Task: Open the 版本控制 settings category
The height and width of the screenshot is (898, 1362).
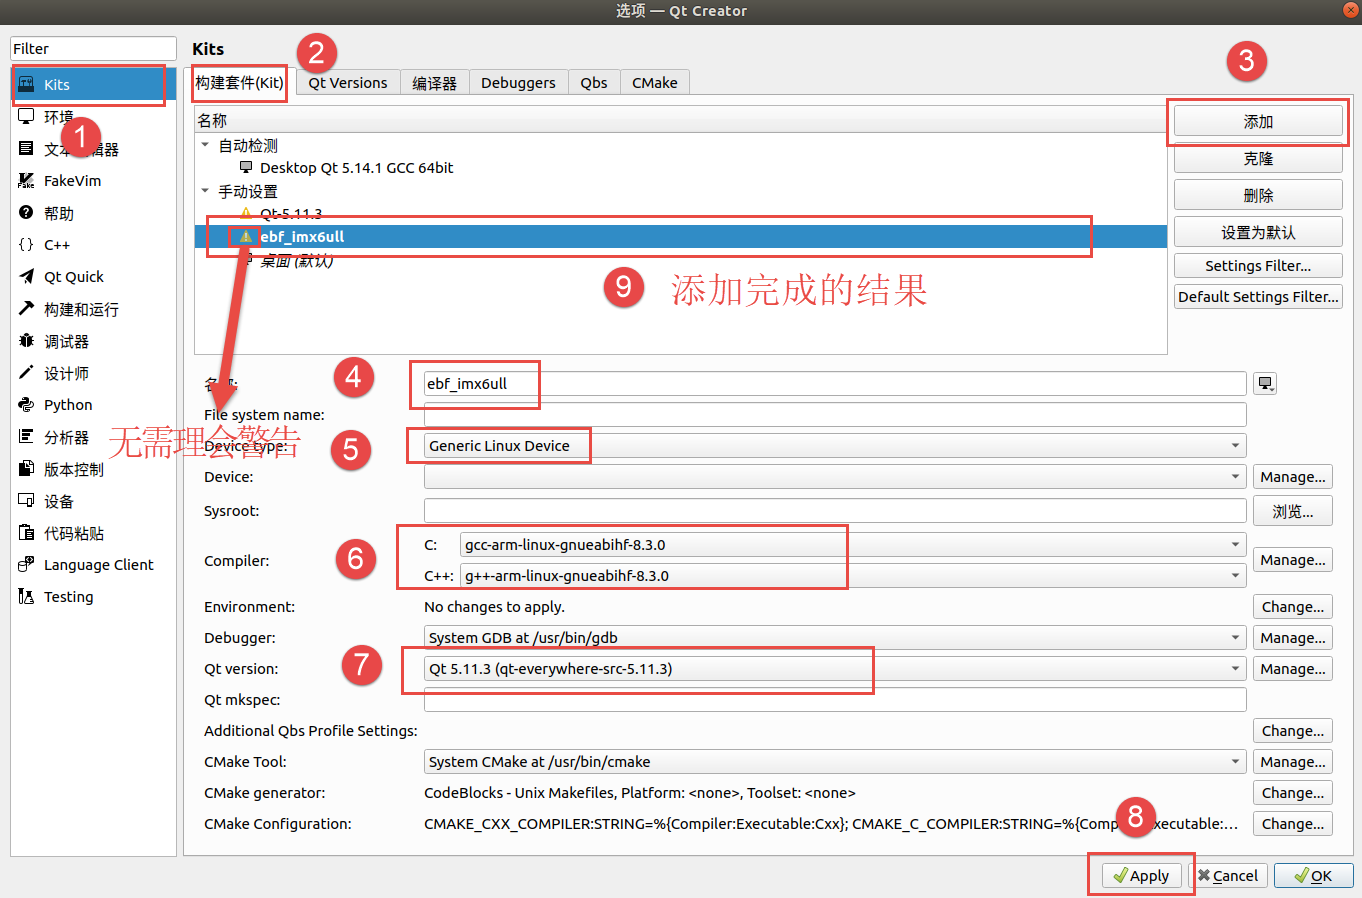Action: [93, 469]
